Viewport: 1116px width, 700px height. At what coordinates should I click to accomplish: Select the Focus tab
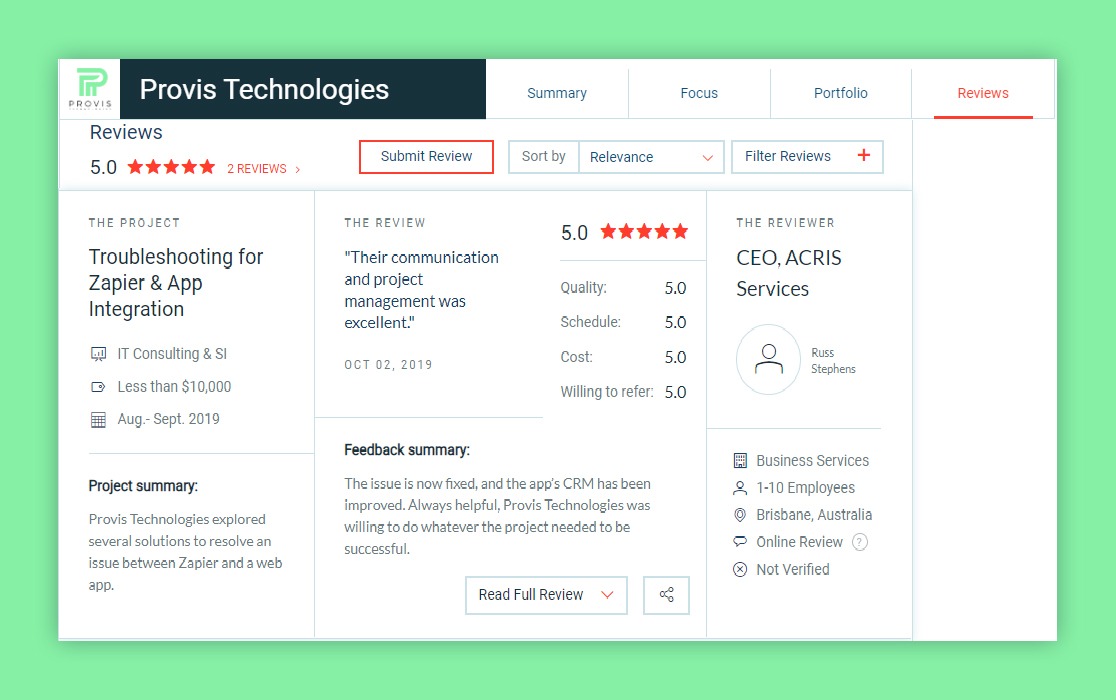pyautogui.click(x=699, y=92)
